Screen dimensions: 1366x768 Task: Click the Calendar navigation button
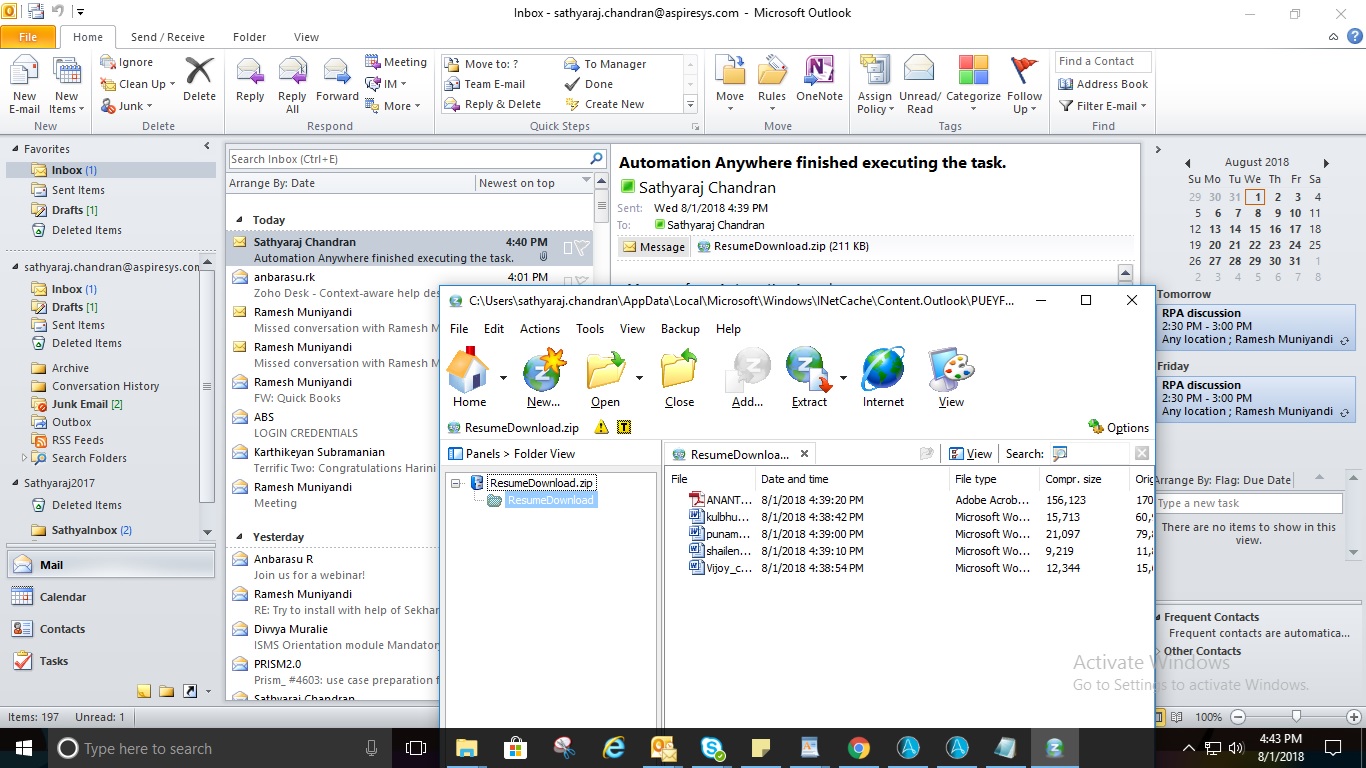pyautogui.click(x=62, y=597)
